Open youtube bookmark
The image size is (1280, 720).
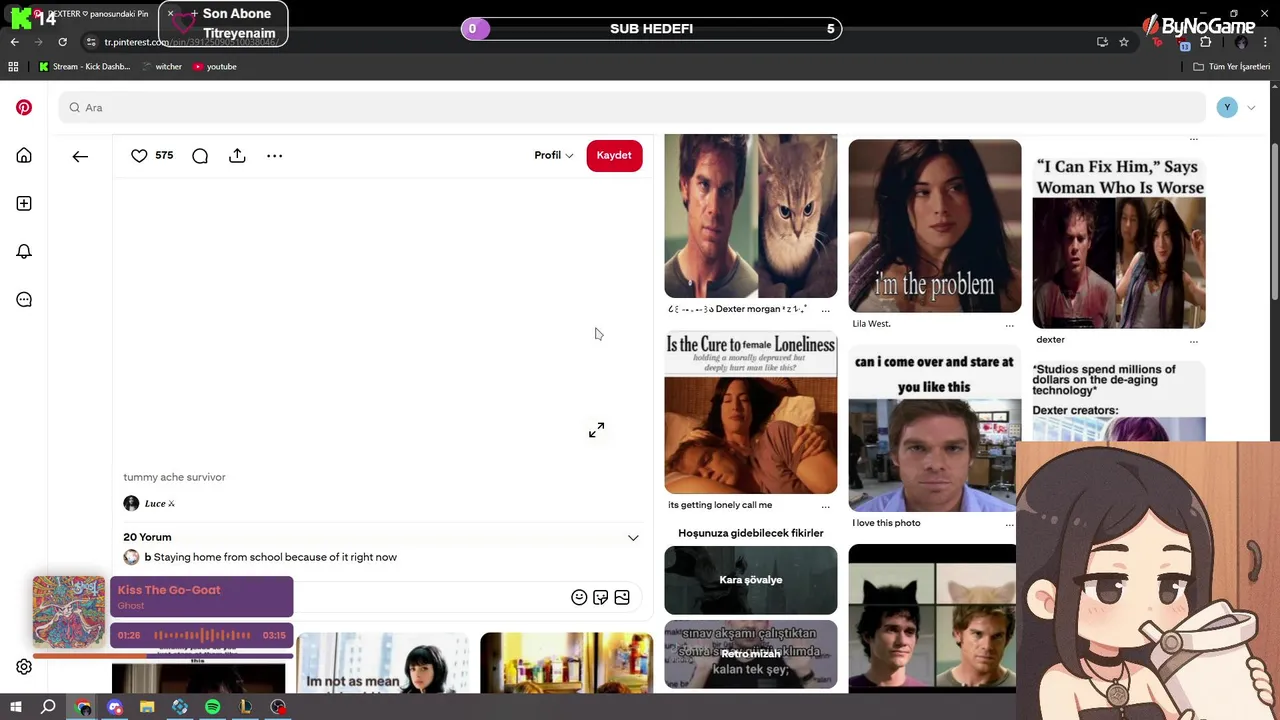pos(215,67)
